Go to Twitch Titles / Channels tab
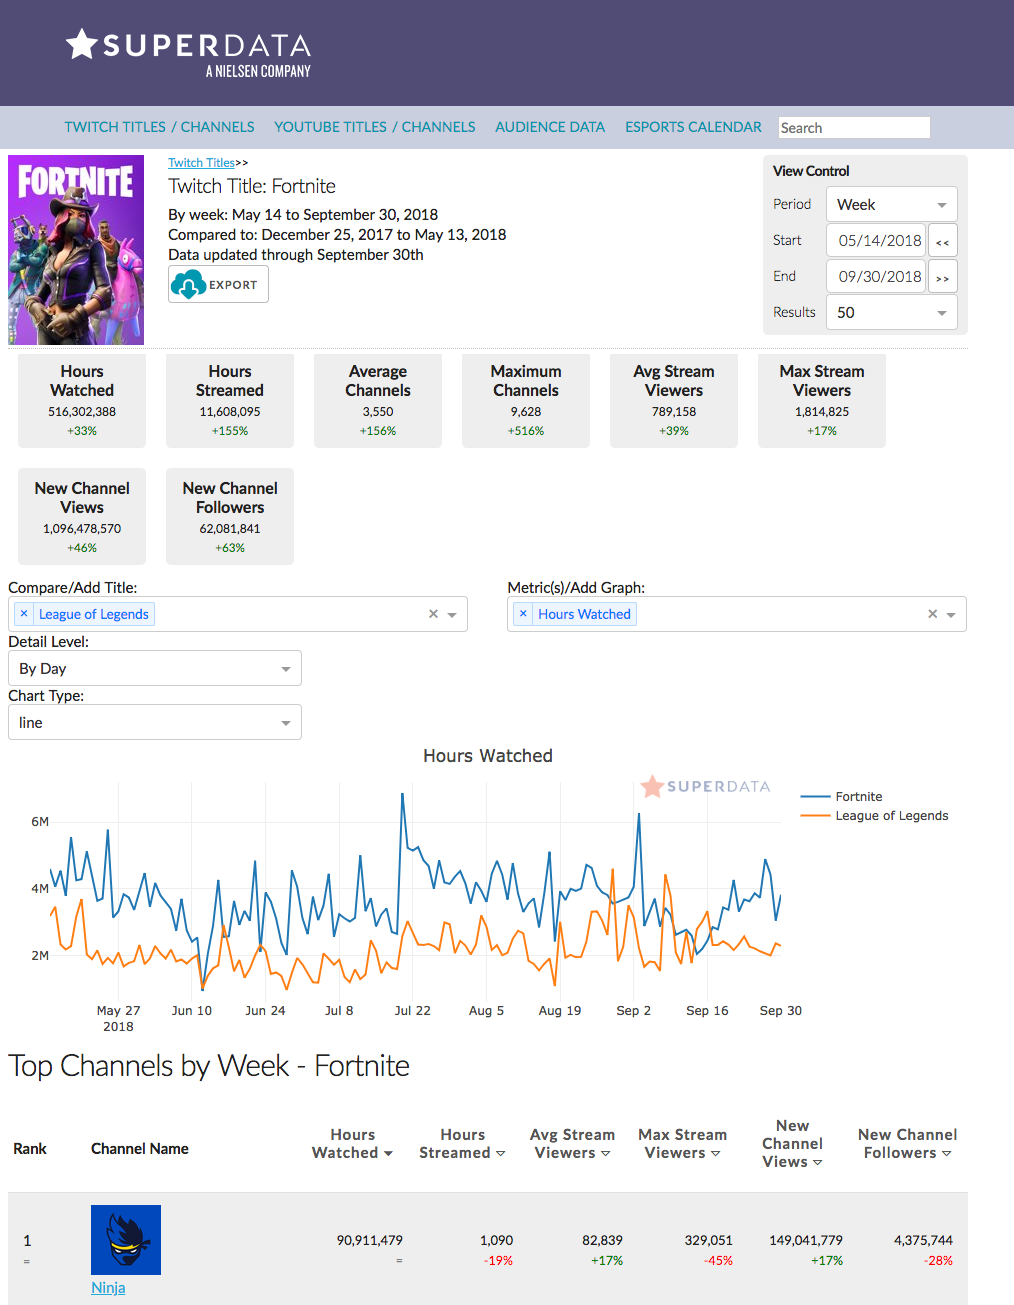The height and width of the screenshot is (1305, 1014). pyautogui.click(x=159, y=127)
